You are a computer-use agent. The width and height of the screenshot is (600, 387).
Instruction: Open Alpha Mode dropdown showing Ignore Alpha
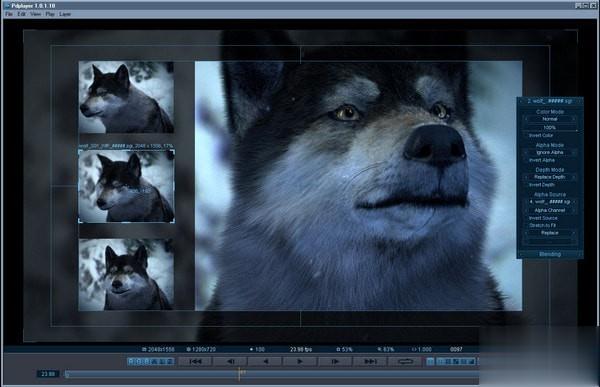pyautogui.click(x=549, y=152)
